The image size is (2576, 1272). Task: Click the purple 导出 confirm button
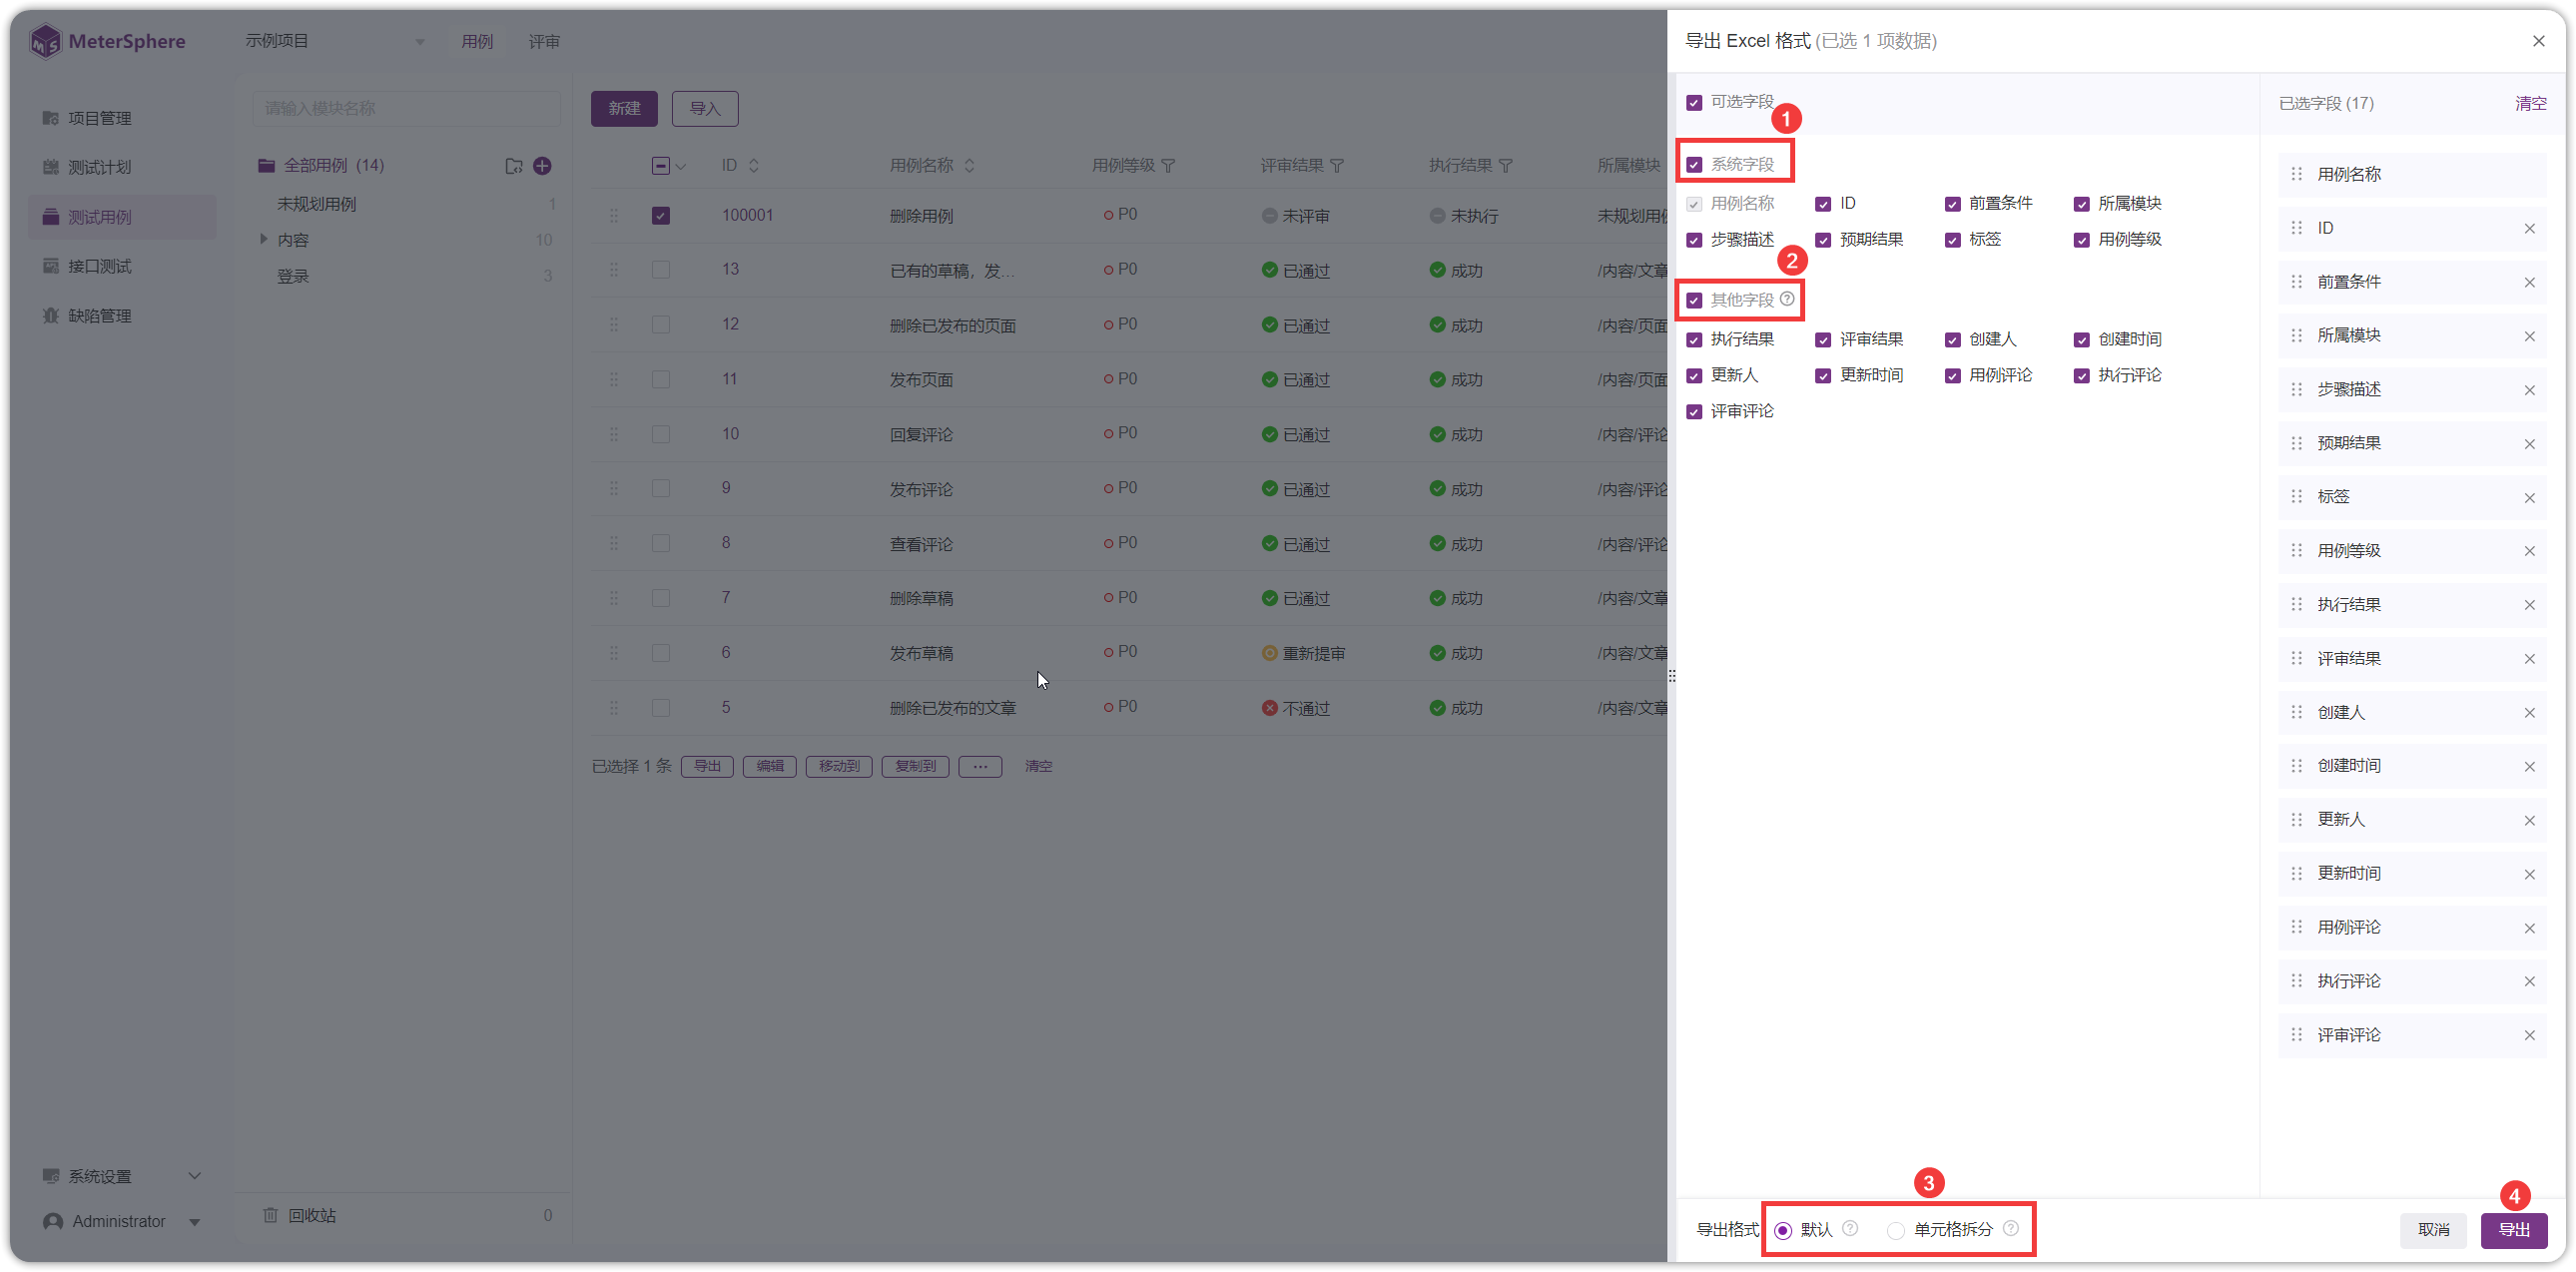pos(2513,1229)
